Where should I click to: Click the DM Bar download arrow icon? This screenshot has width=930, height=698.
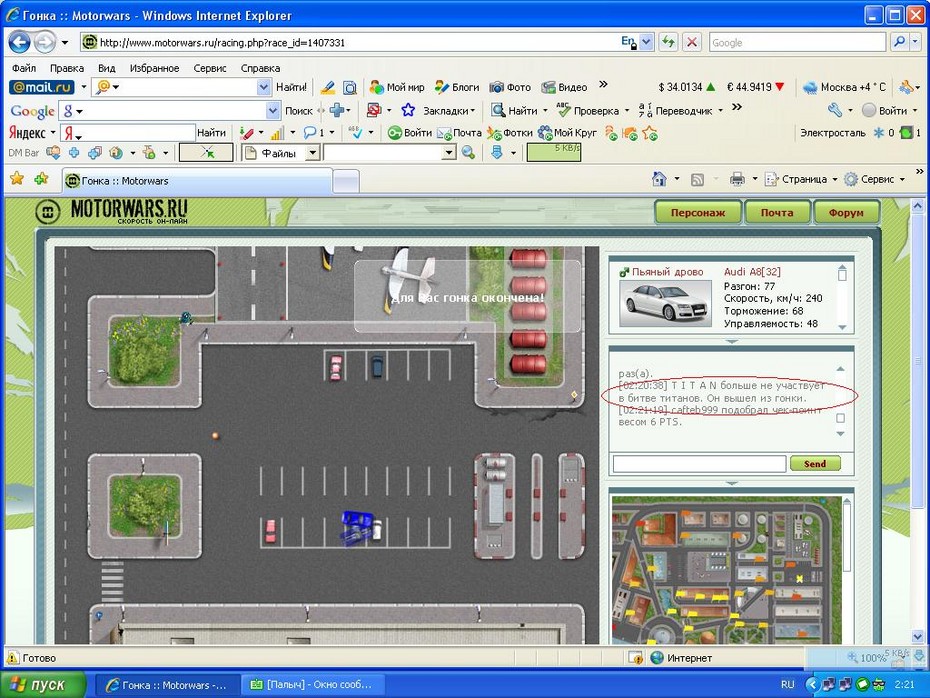[497, 153]
